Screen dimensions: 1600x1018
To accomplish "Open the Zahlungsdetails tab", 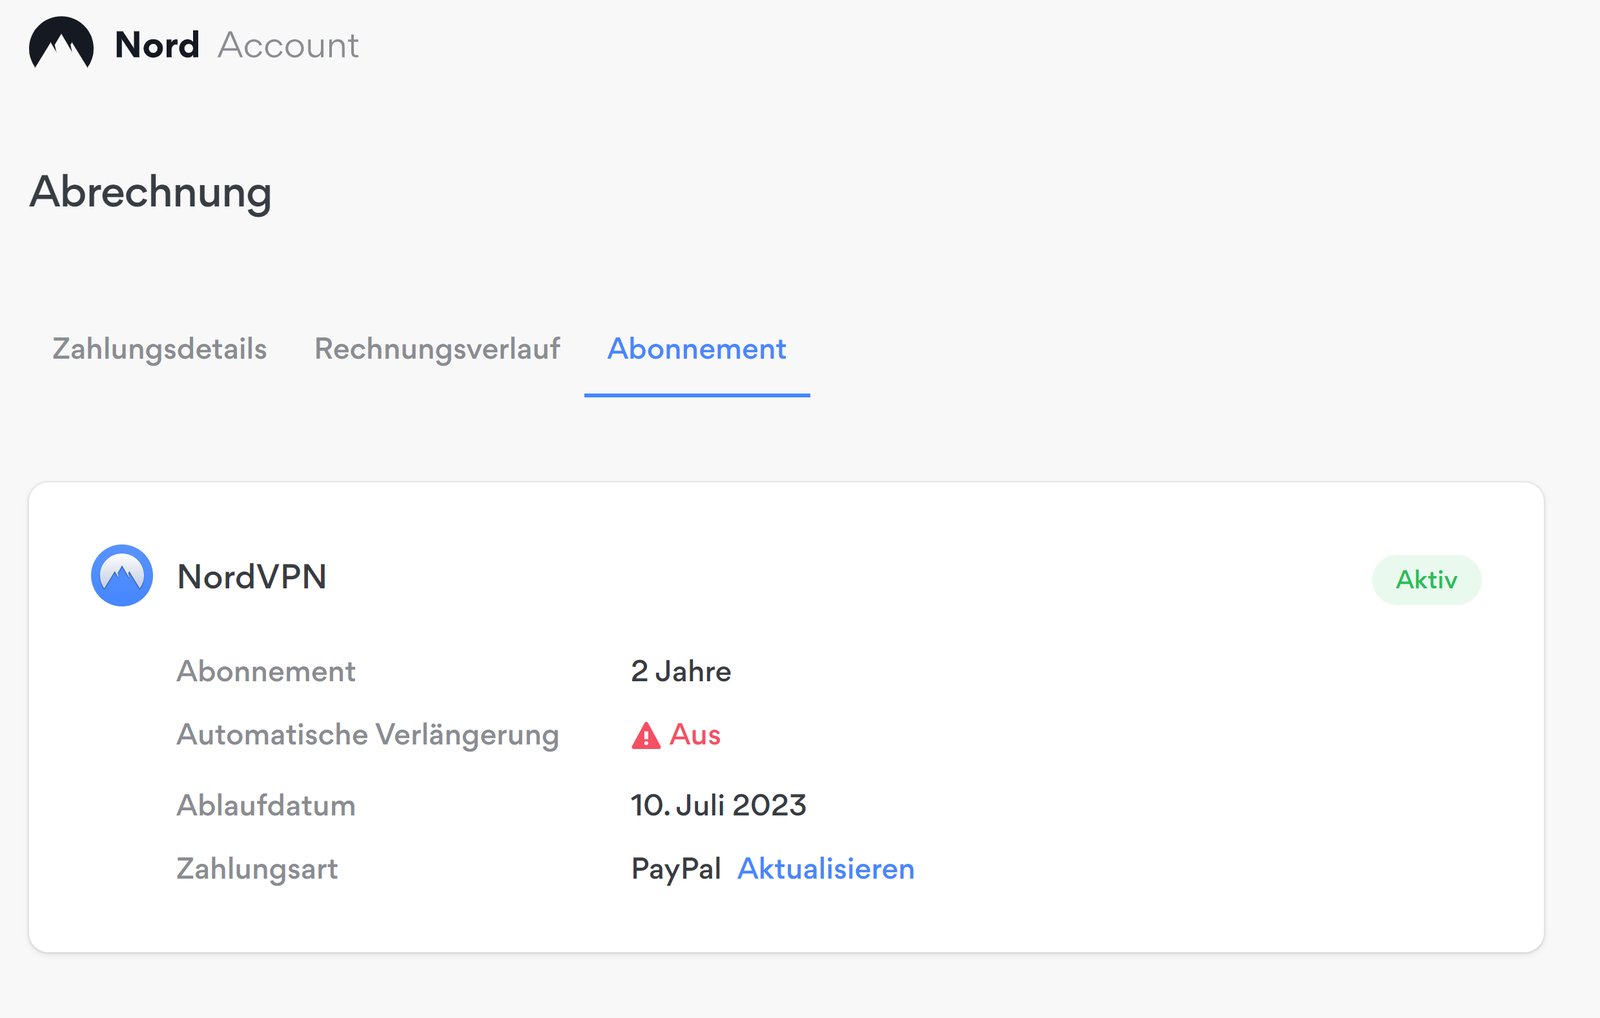I will pos(160,349).
